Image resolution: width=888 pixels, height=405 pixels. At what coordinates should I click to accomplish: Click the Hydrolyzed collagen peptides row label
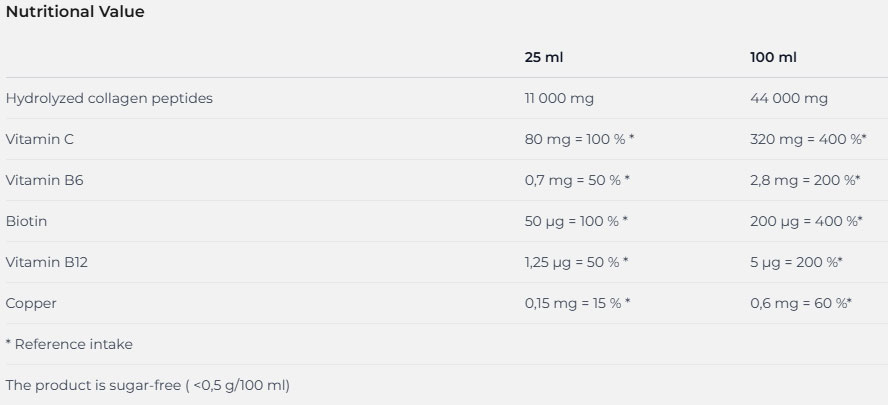click(109, 98)
